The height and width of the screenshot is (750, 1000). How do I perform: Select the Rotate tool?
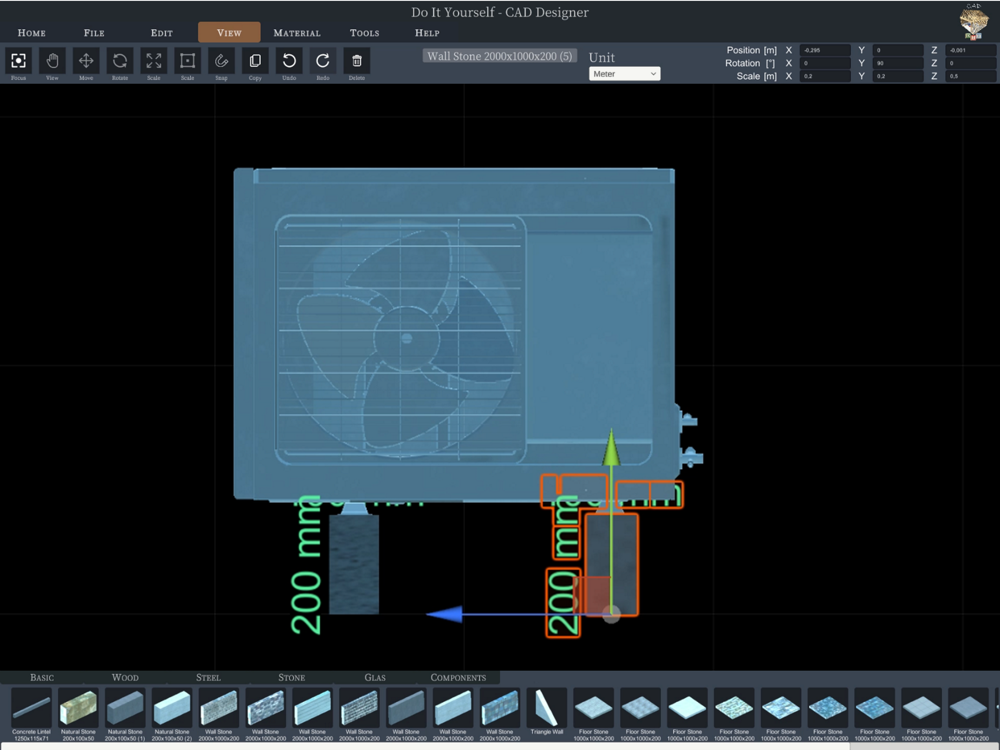120,61
